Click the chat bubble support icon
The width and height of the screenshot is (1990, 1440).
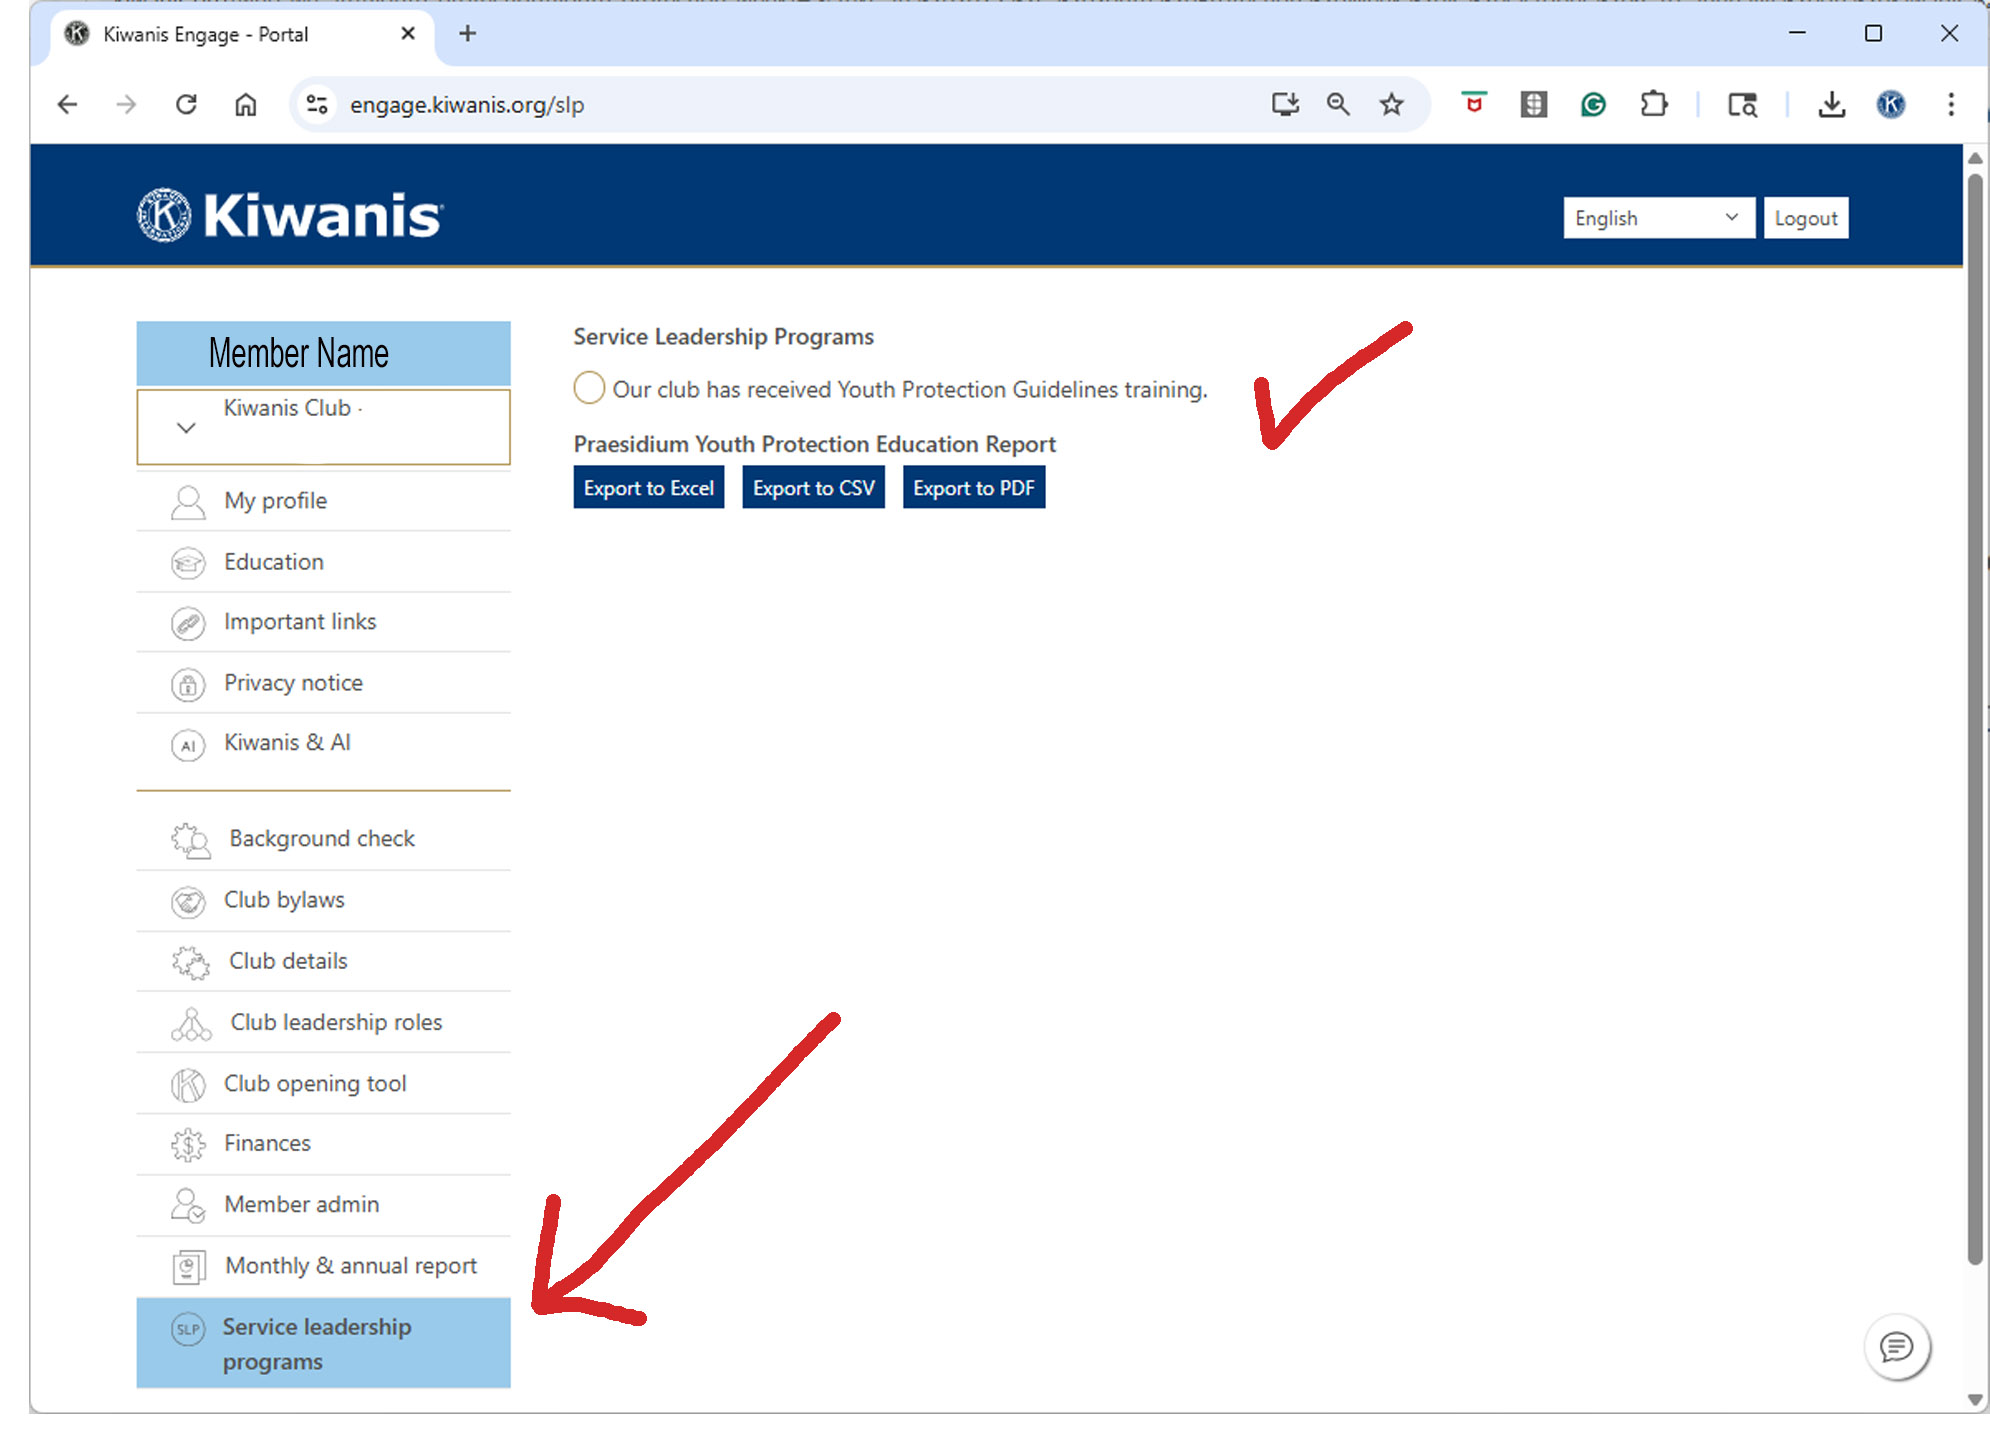[x=1896, y=1347]
